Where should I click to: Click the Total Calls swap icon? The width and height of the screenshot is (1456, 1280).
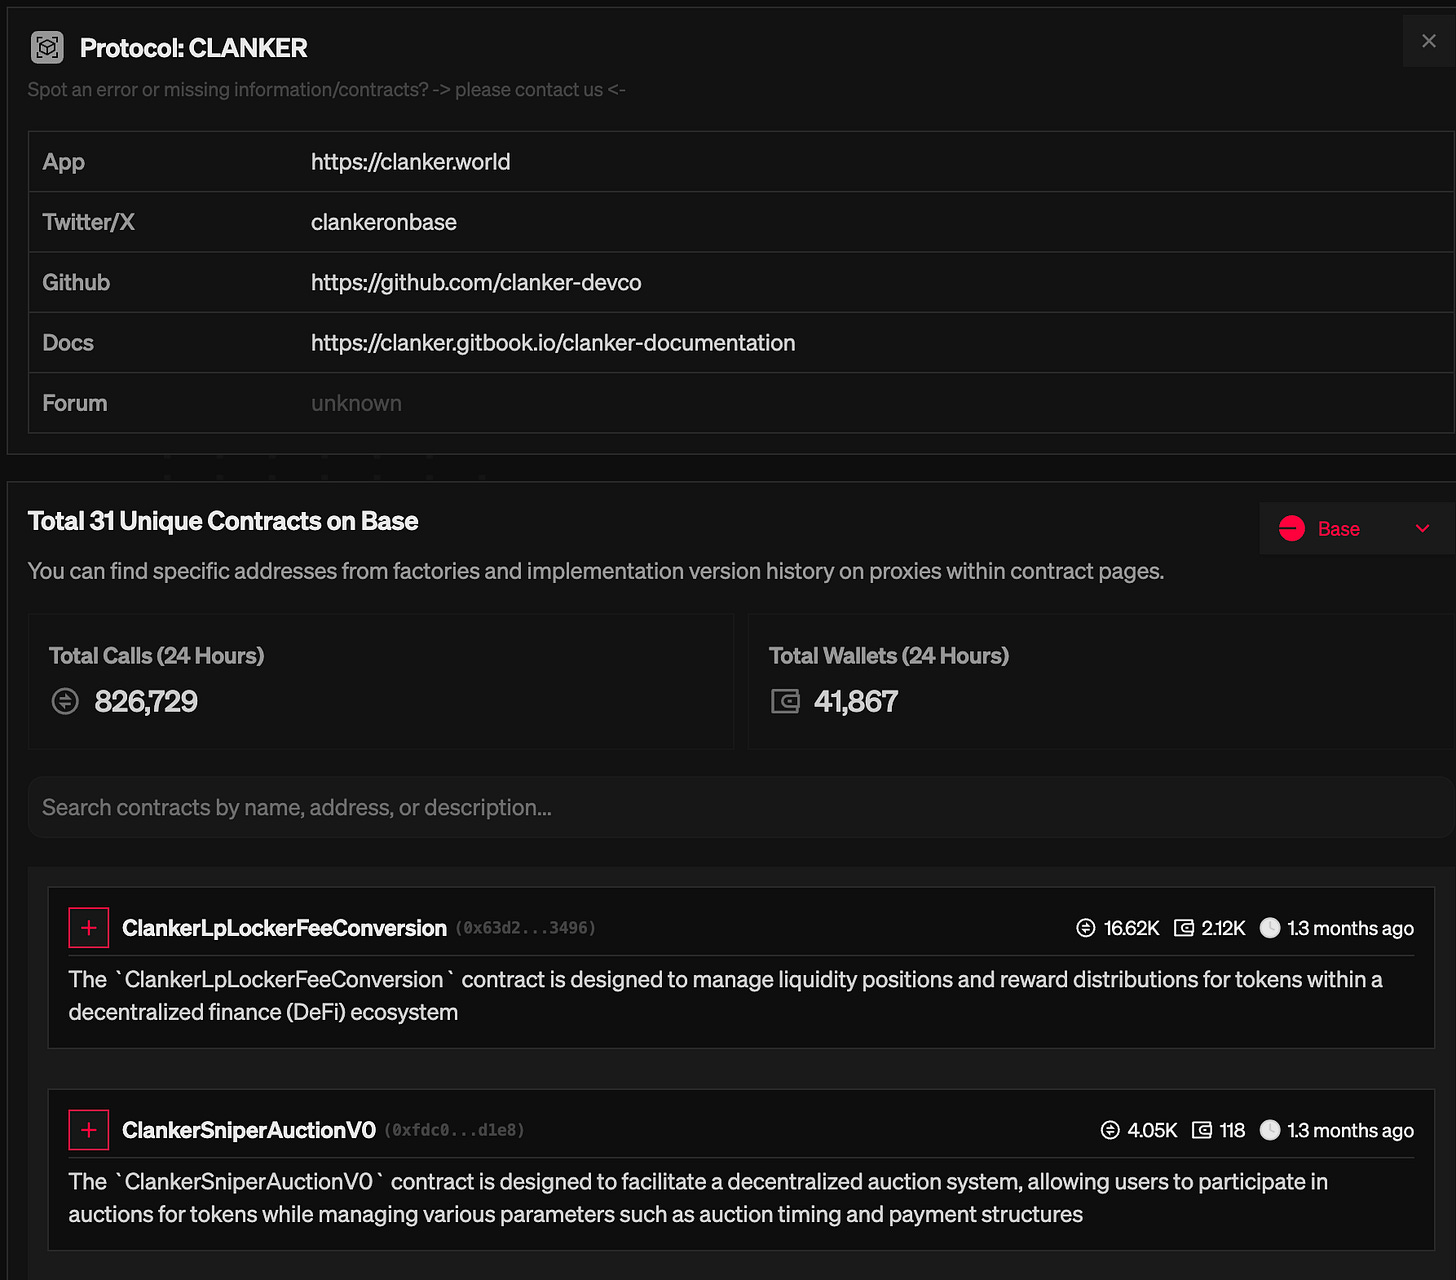(x=65, y=701)
